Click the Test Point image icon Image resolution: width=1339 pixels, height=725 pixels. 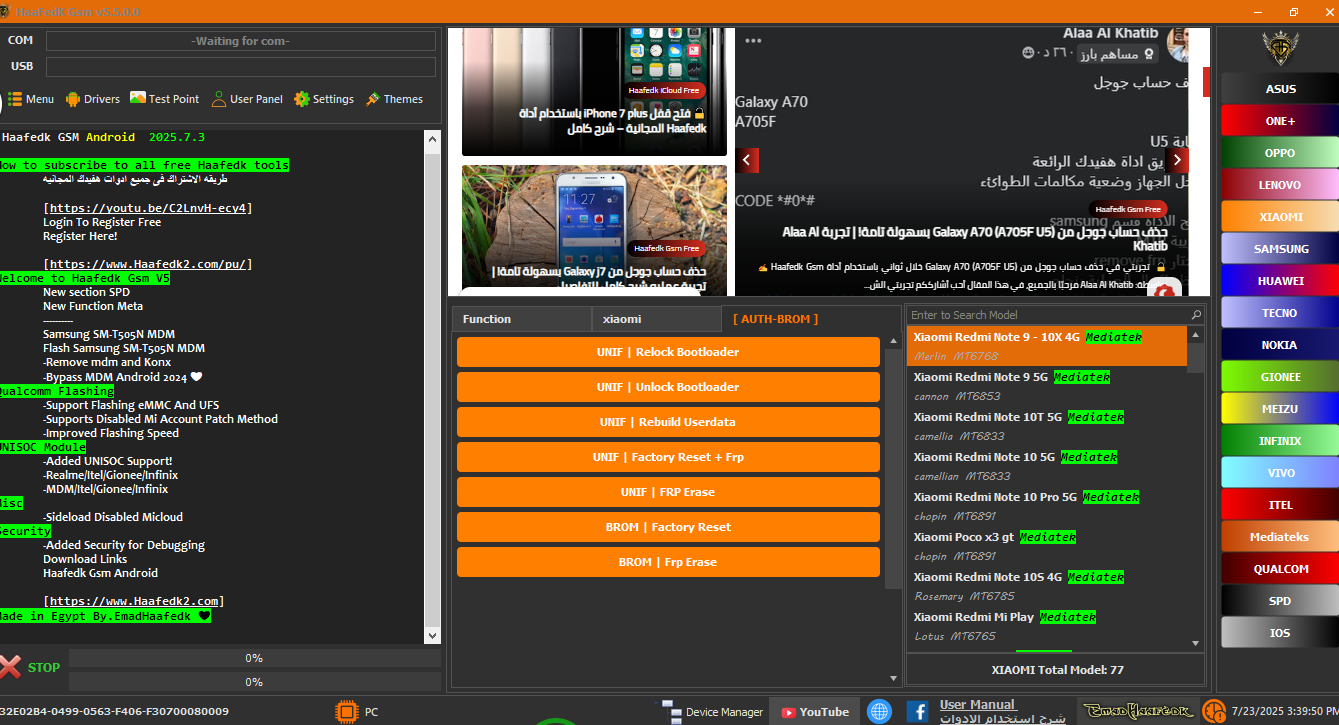click(138, 99)
